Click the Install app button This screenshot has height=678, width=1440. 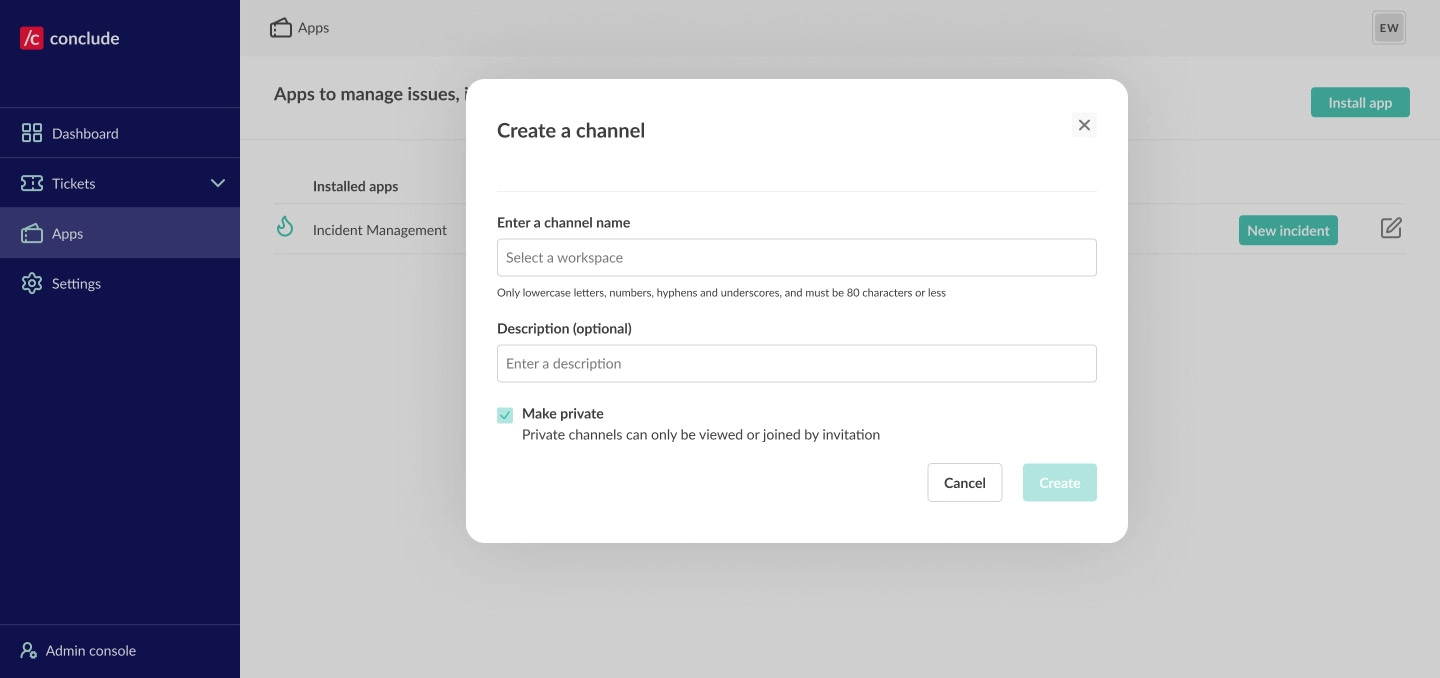pos(1360,102)
